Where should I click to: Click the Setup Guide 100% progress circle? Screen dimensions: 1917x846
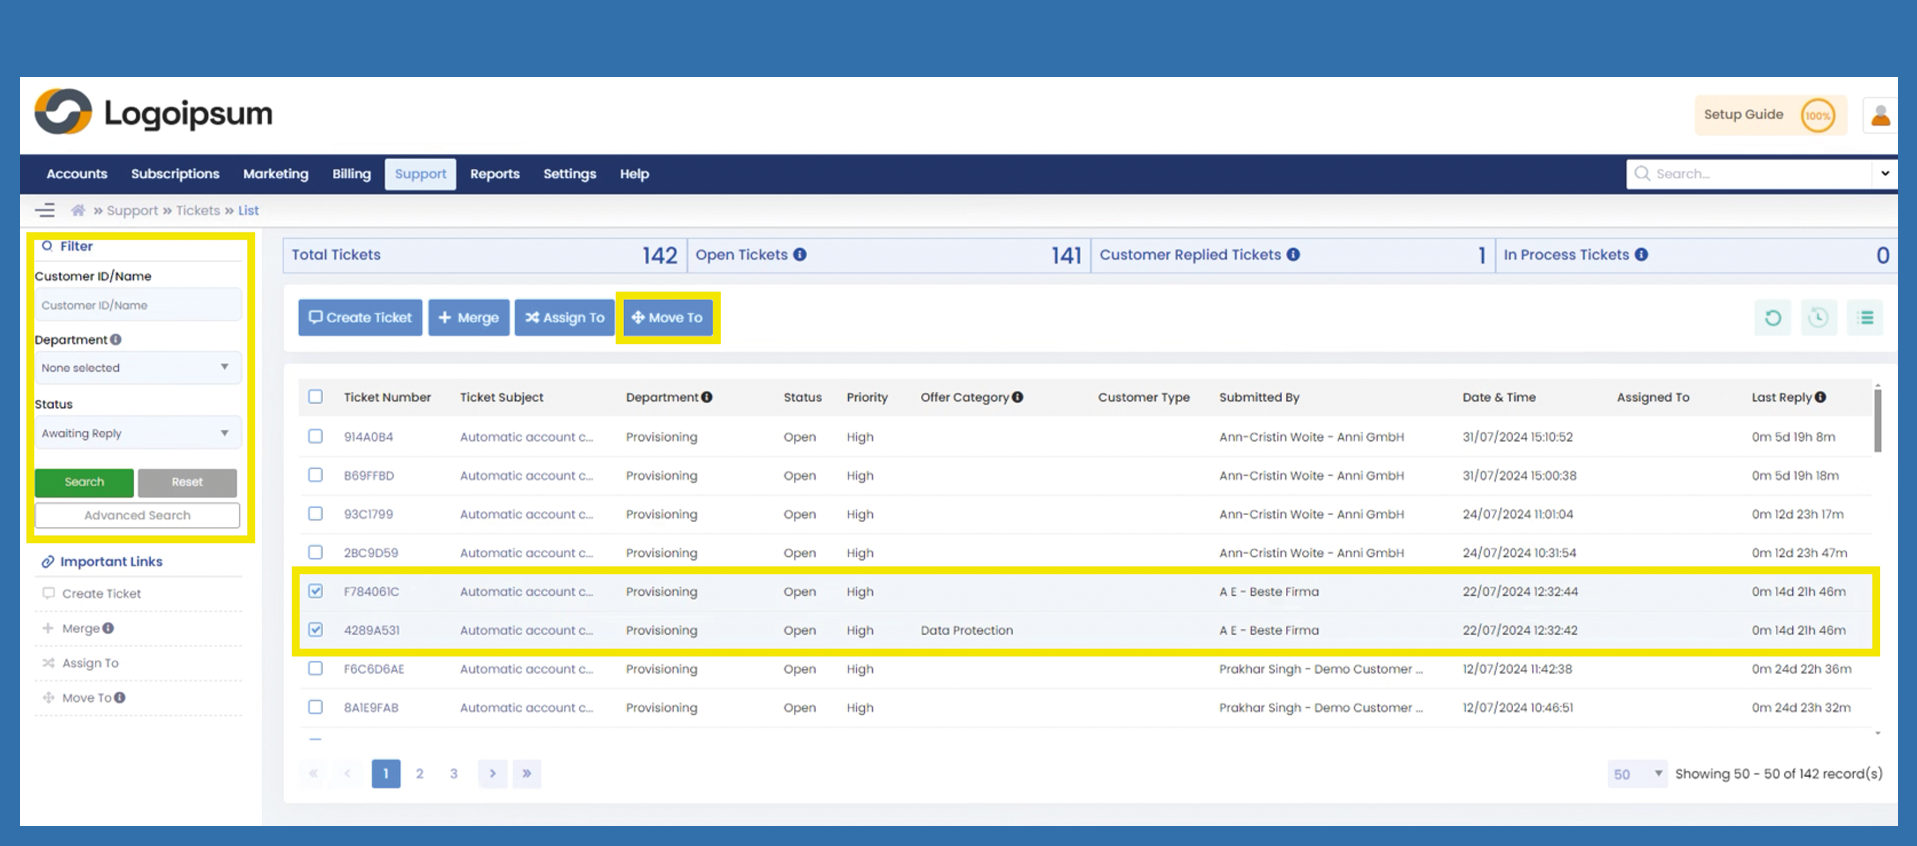click(x=1817, y=116)
